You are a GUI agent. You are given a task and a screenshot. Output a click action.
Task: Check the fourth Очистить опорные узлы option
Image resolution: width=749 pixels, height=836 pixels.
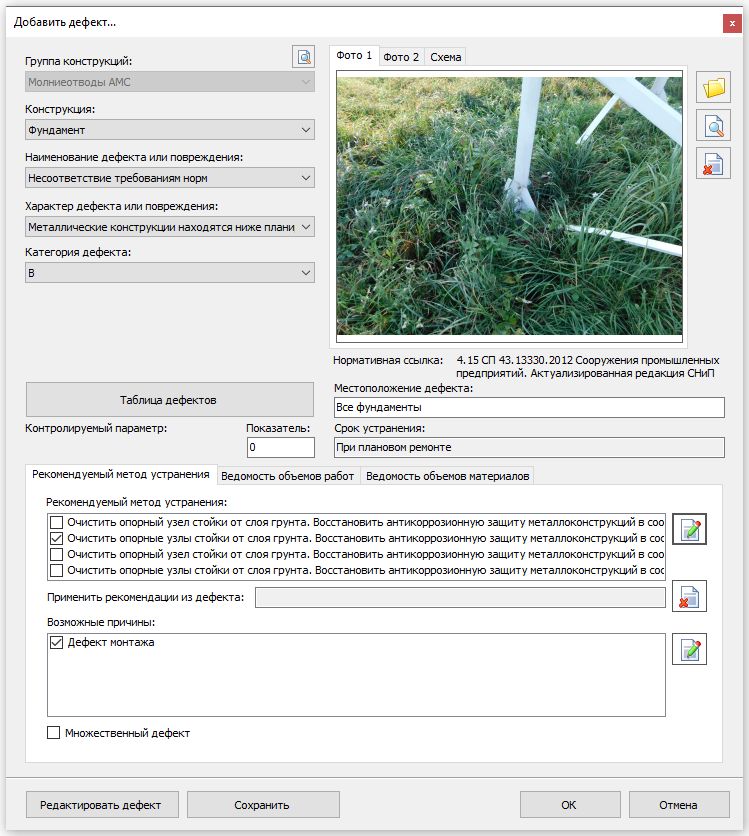coord(56,570)
